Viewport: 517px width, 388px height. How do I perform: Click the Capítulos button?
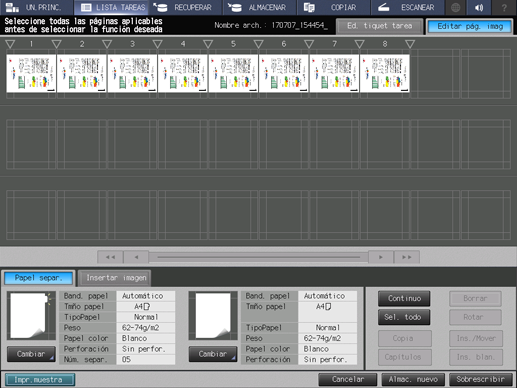tap(405, 357)
